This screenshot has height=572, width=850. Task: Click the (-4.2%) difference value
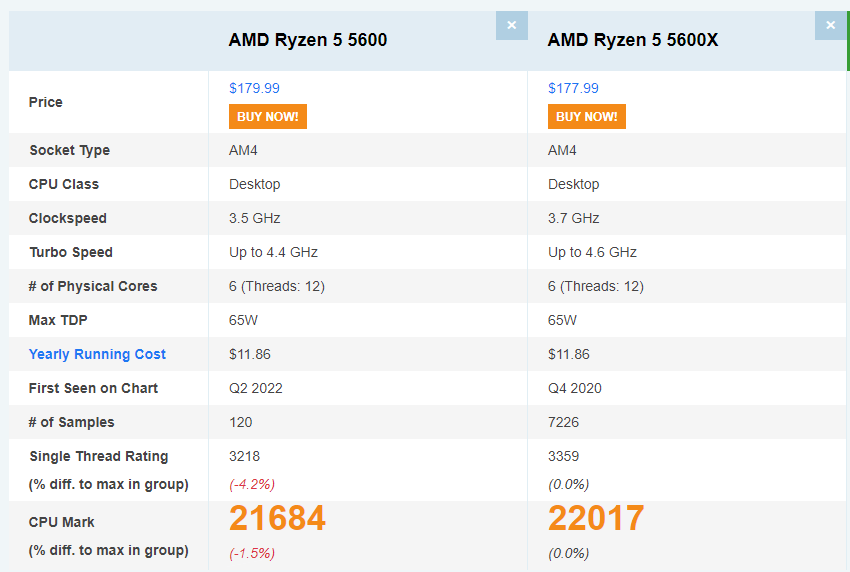(252, 484)
